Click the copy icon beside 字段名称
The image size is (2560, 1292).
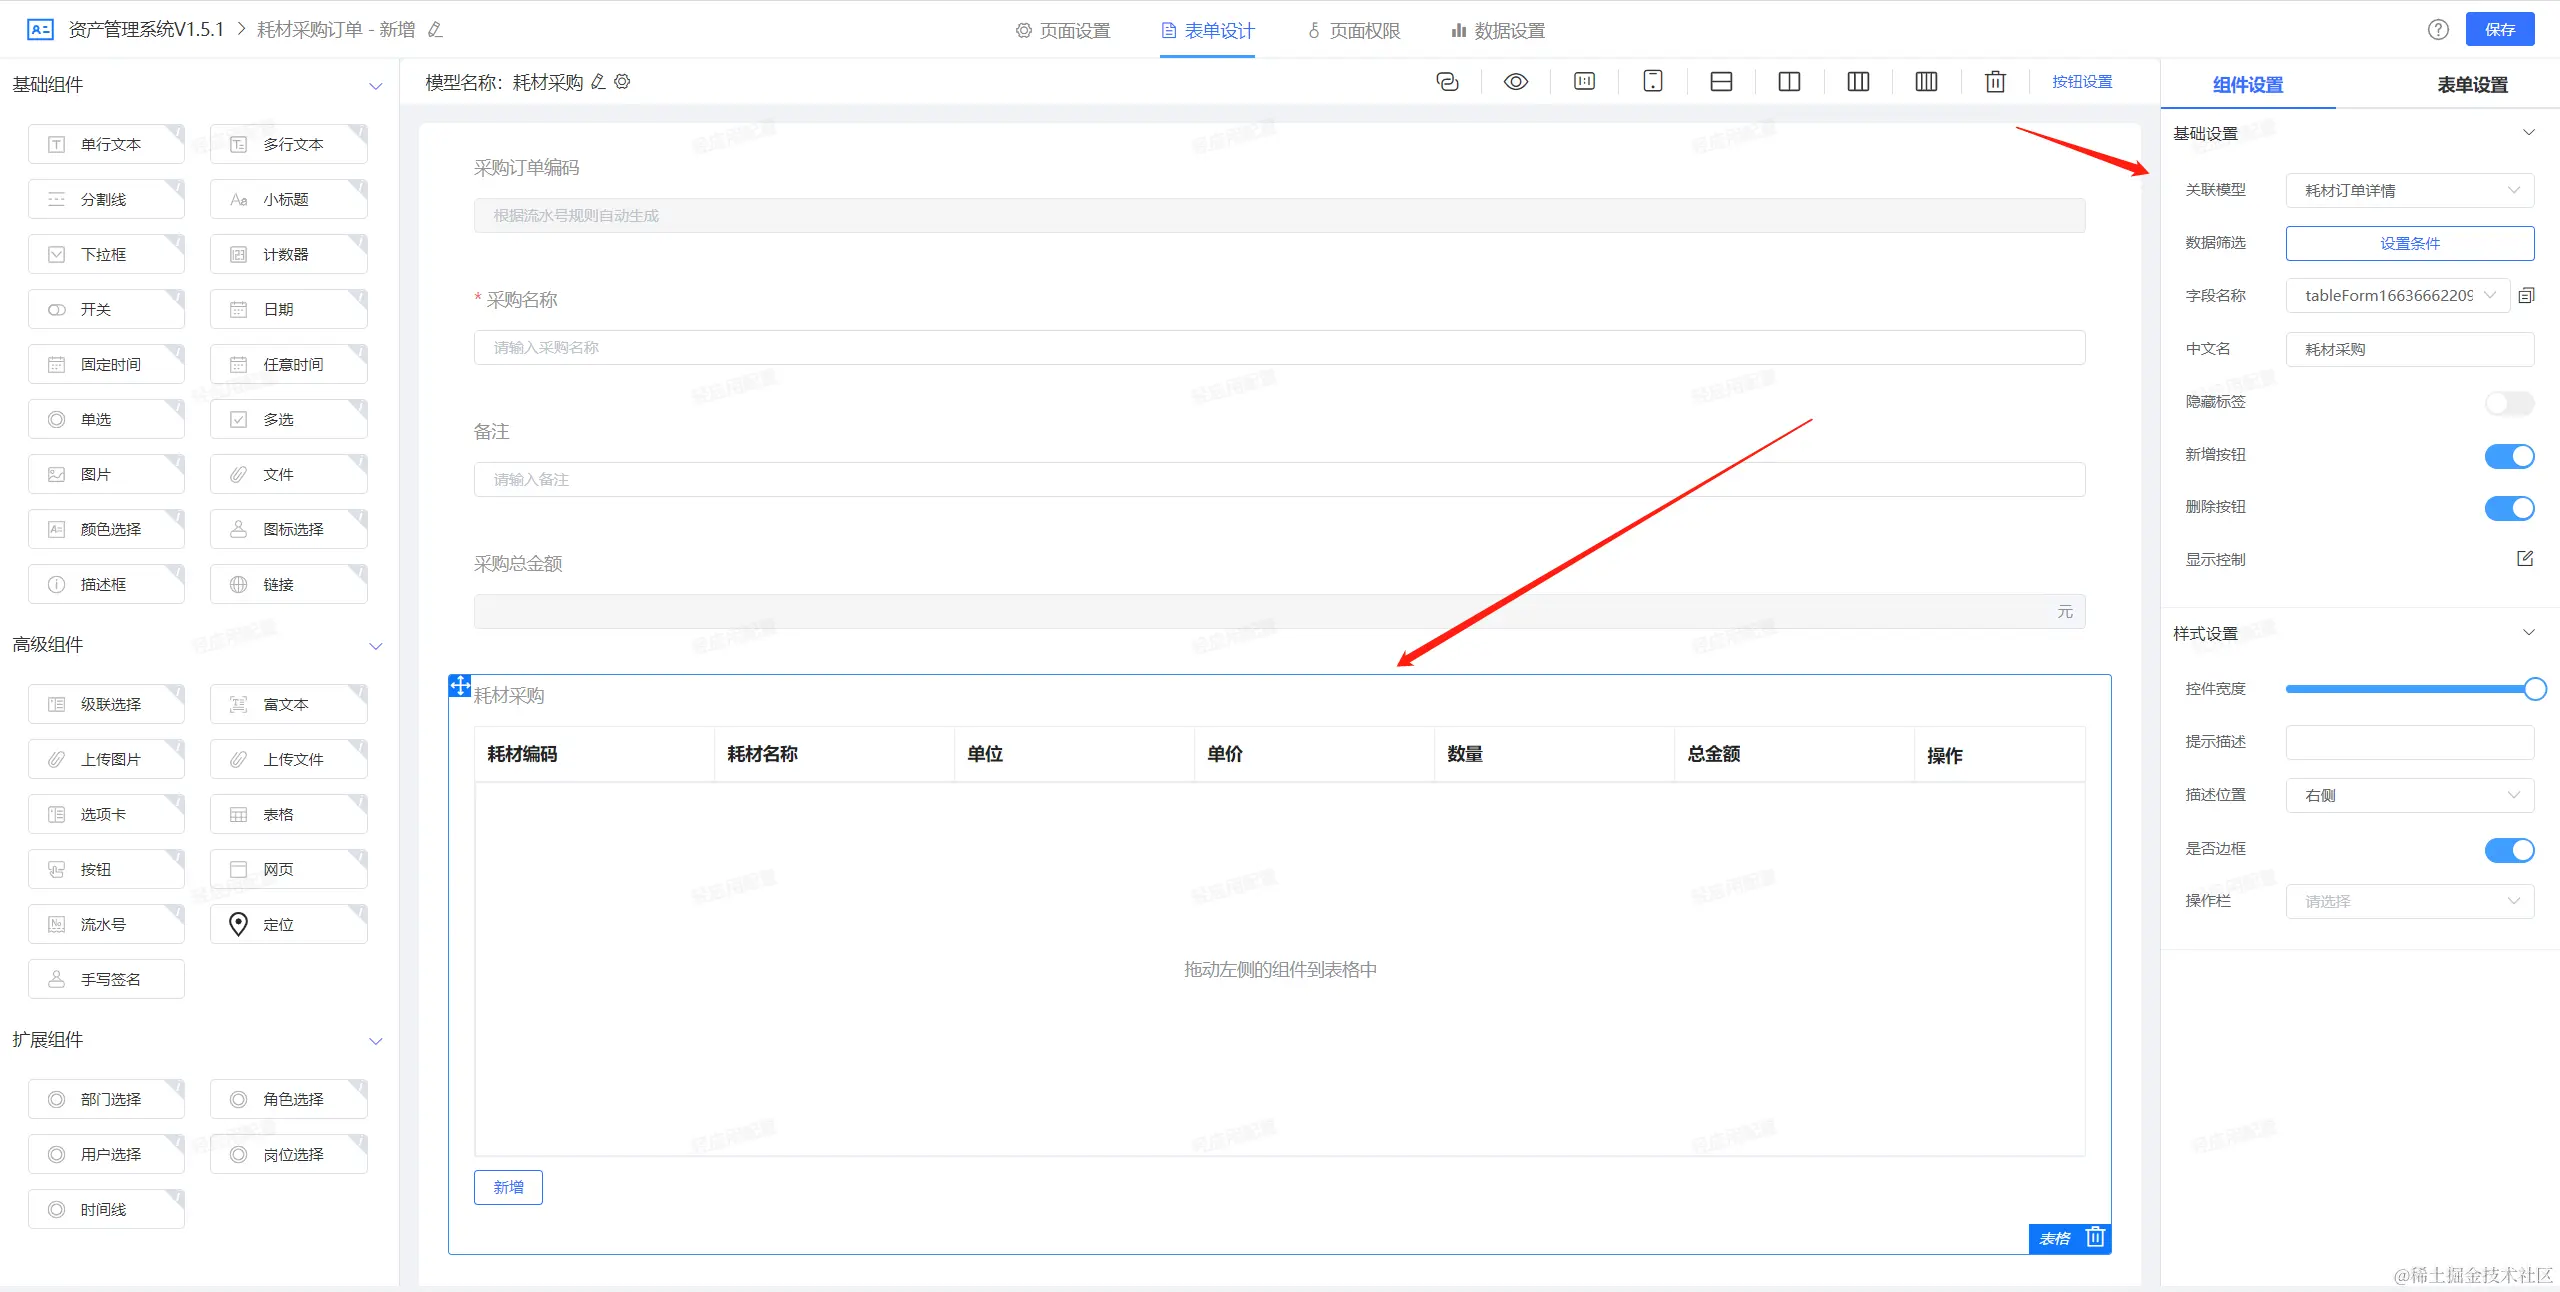pyautogui.click(x=2526, y=296)
